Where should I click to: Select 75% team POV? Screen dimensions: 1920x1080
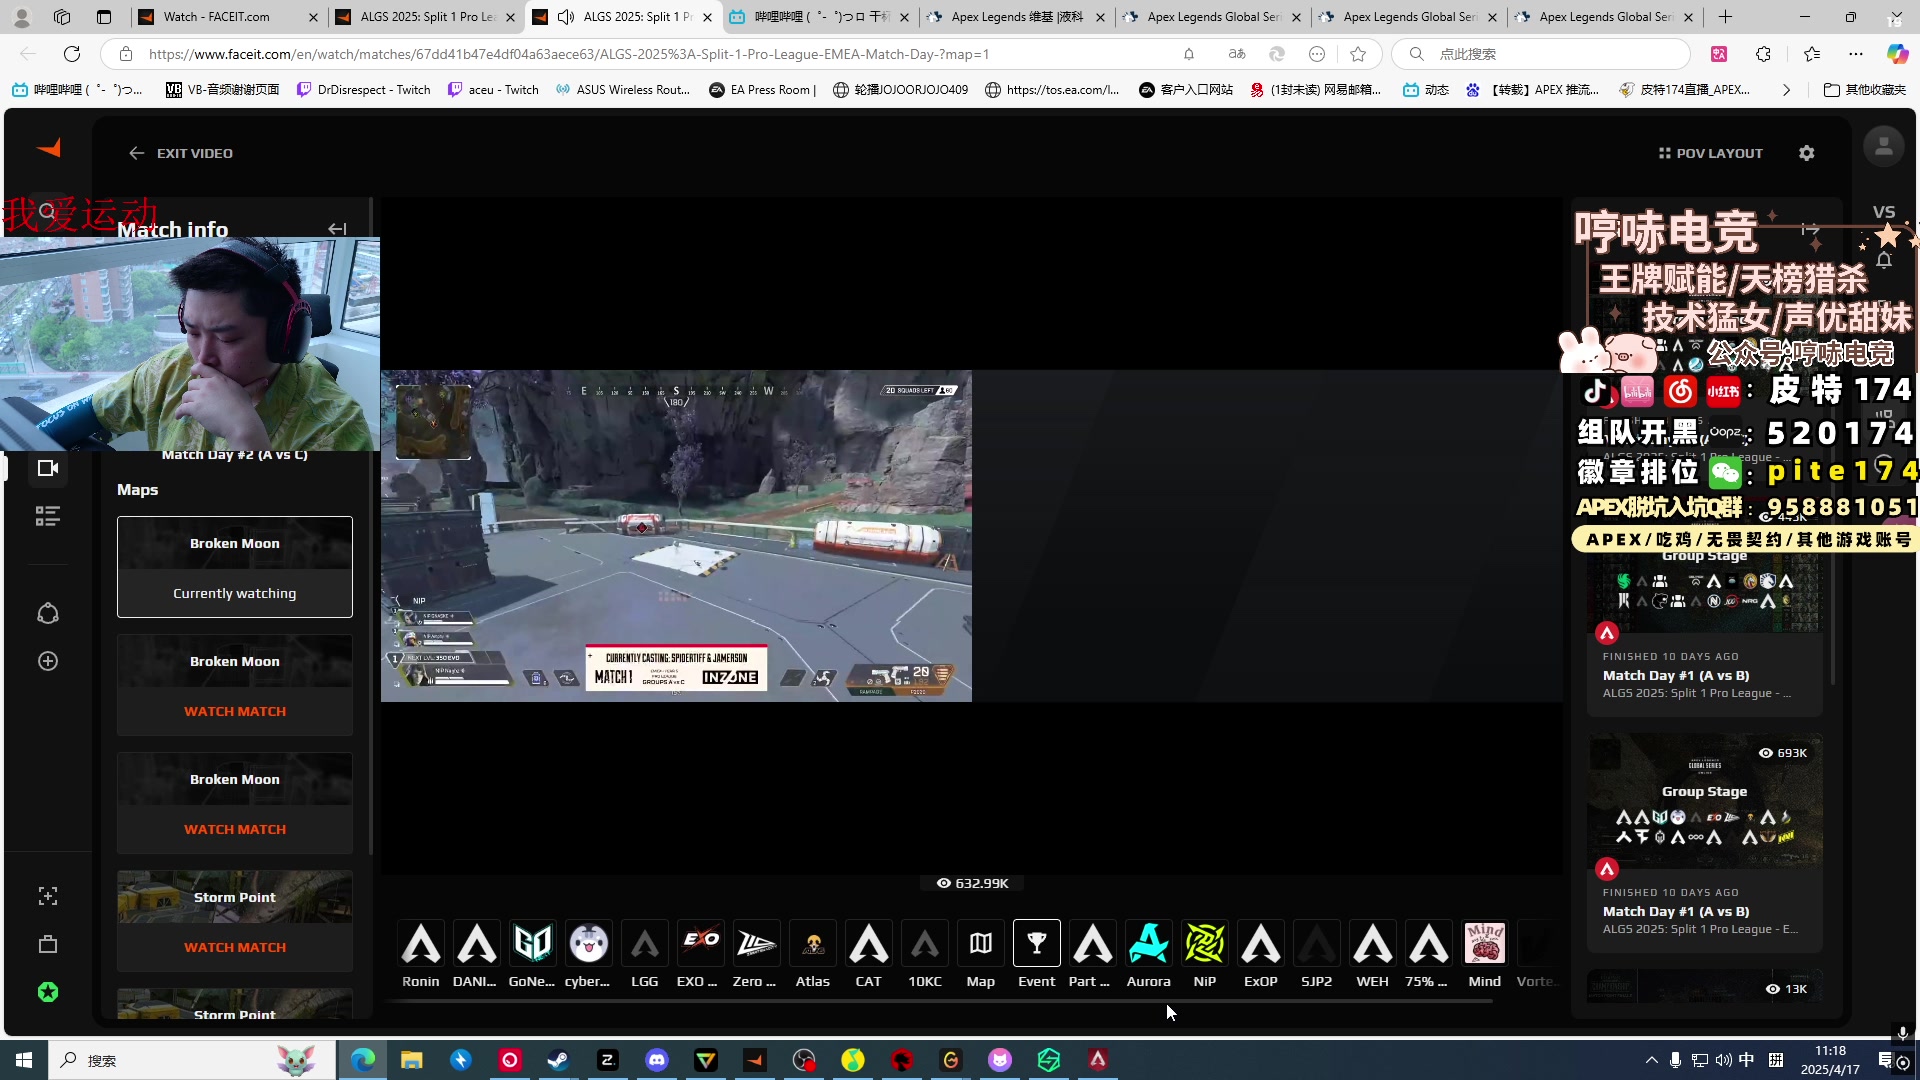tap(1429, 954)
